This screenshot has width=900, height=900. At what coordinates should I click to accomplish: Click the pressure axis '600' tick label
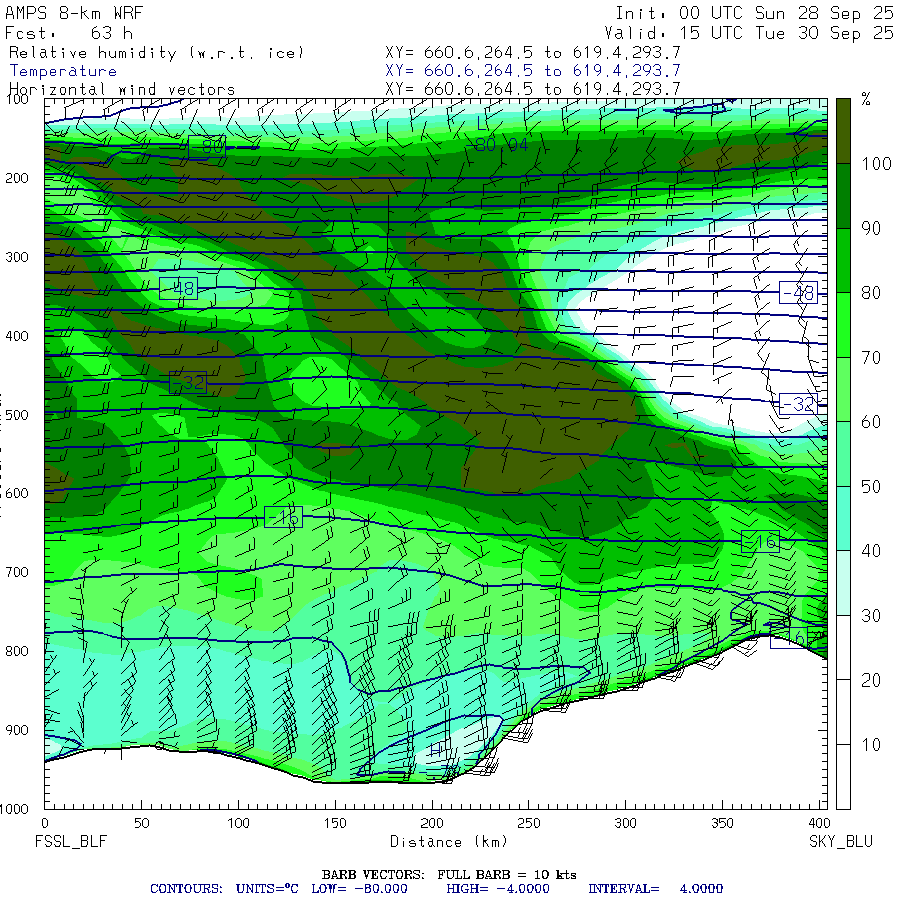click(17, 493)
